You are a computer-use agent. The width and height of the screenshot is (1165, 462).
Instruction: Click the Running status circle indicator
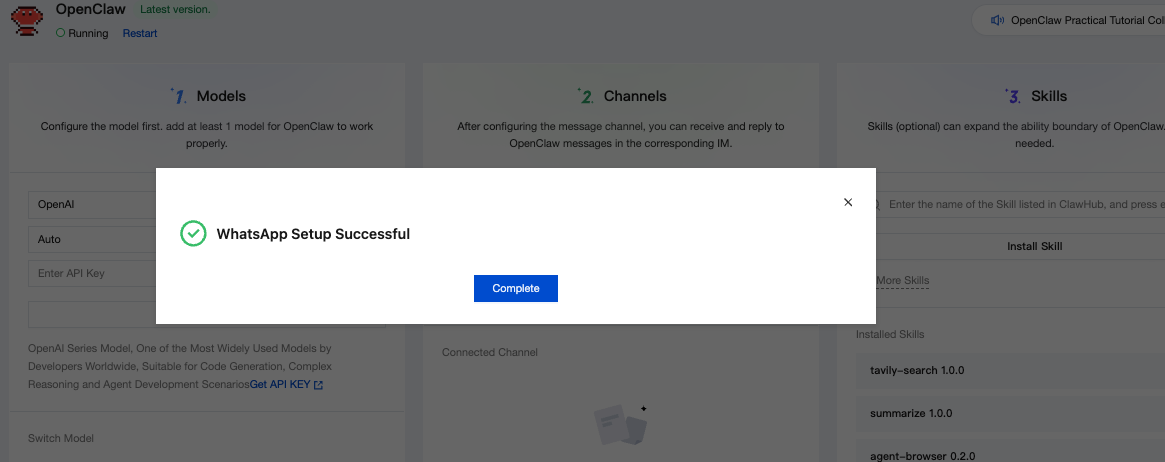[x=60, y=33]
